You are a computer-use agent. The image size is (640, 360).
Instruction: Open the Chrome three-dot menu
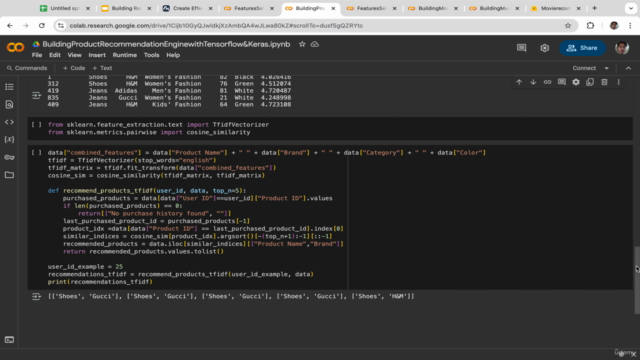630,25
